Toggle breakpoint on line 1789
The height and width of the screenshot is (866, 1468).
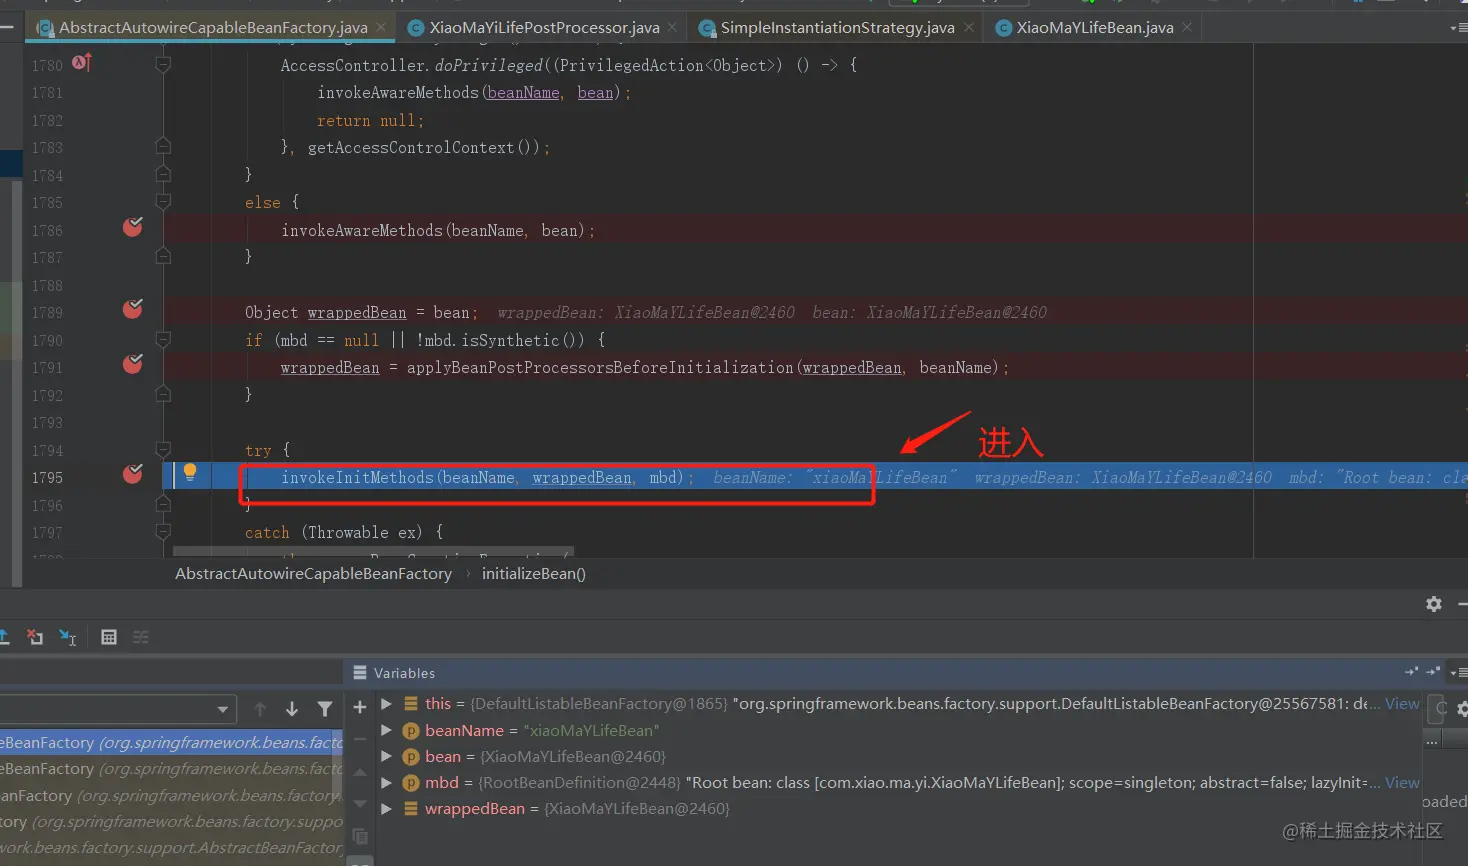132,310
